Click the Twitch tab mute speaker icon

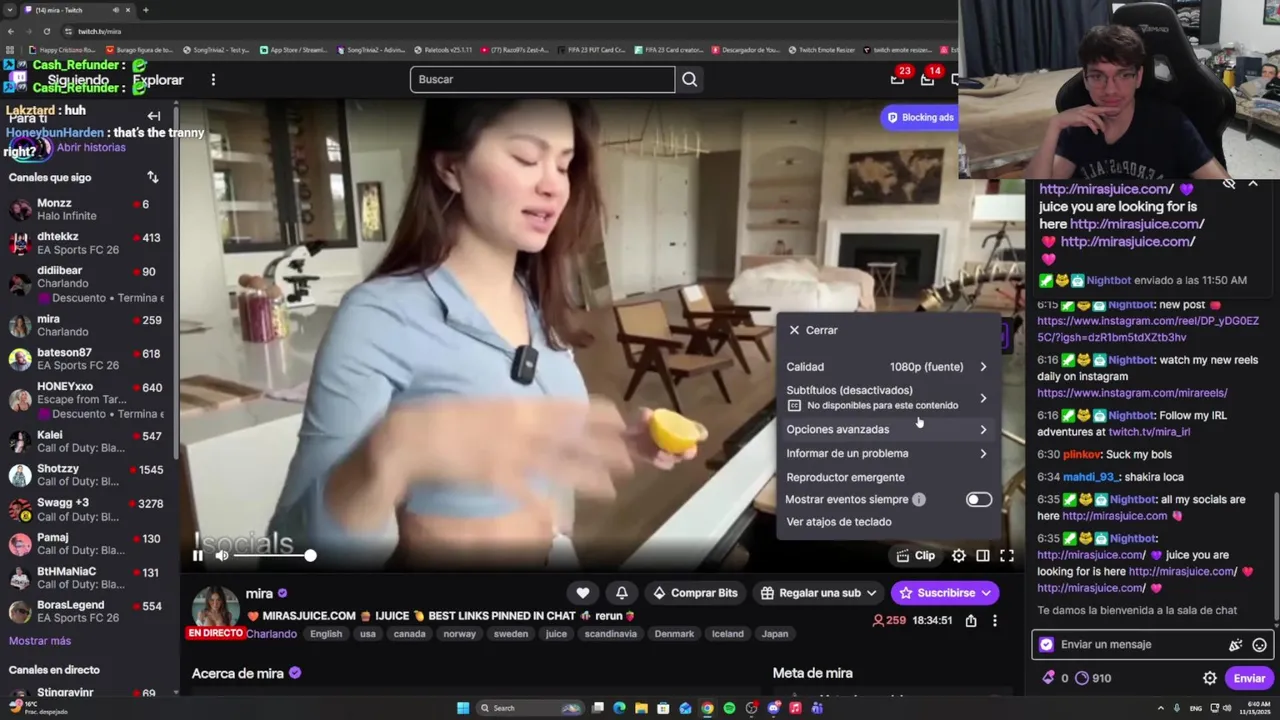[x=116, y=10]
